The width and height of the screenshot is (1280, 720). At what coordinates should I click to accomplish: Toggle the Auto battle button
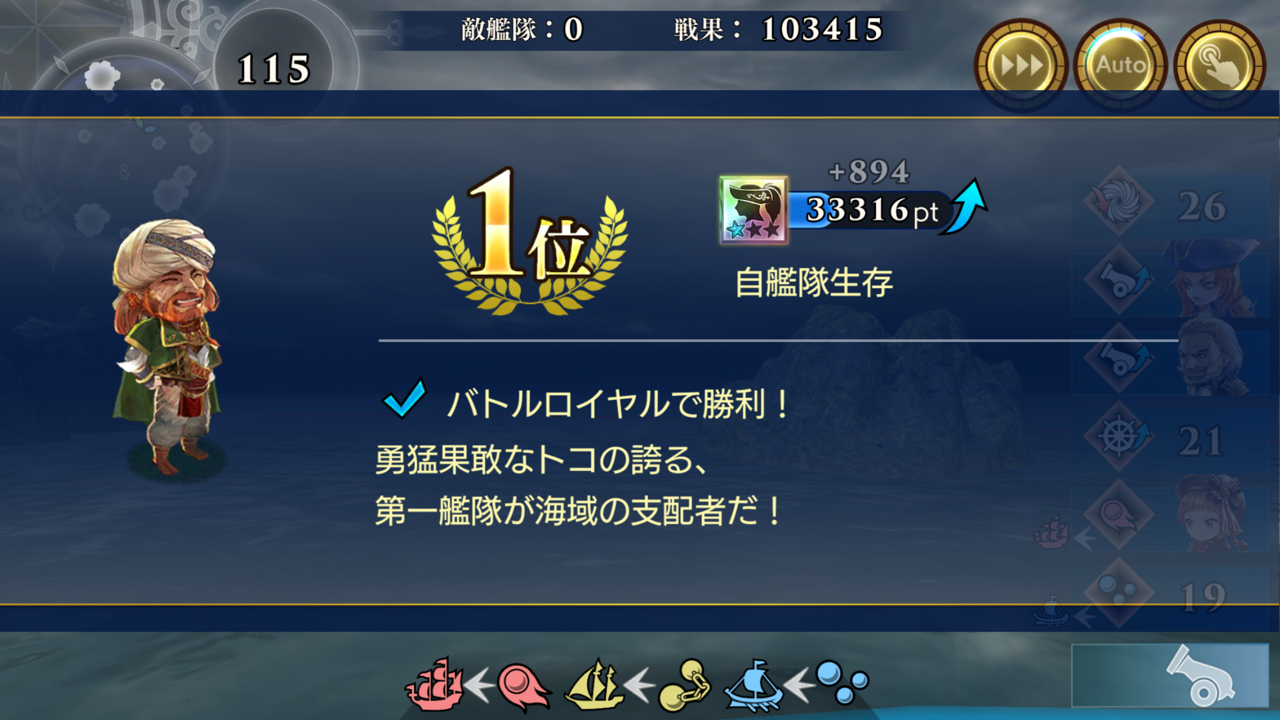click(x=1120, y=66)
